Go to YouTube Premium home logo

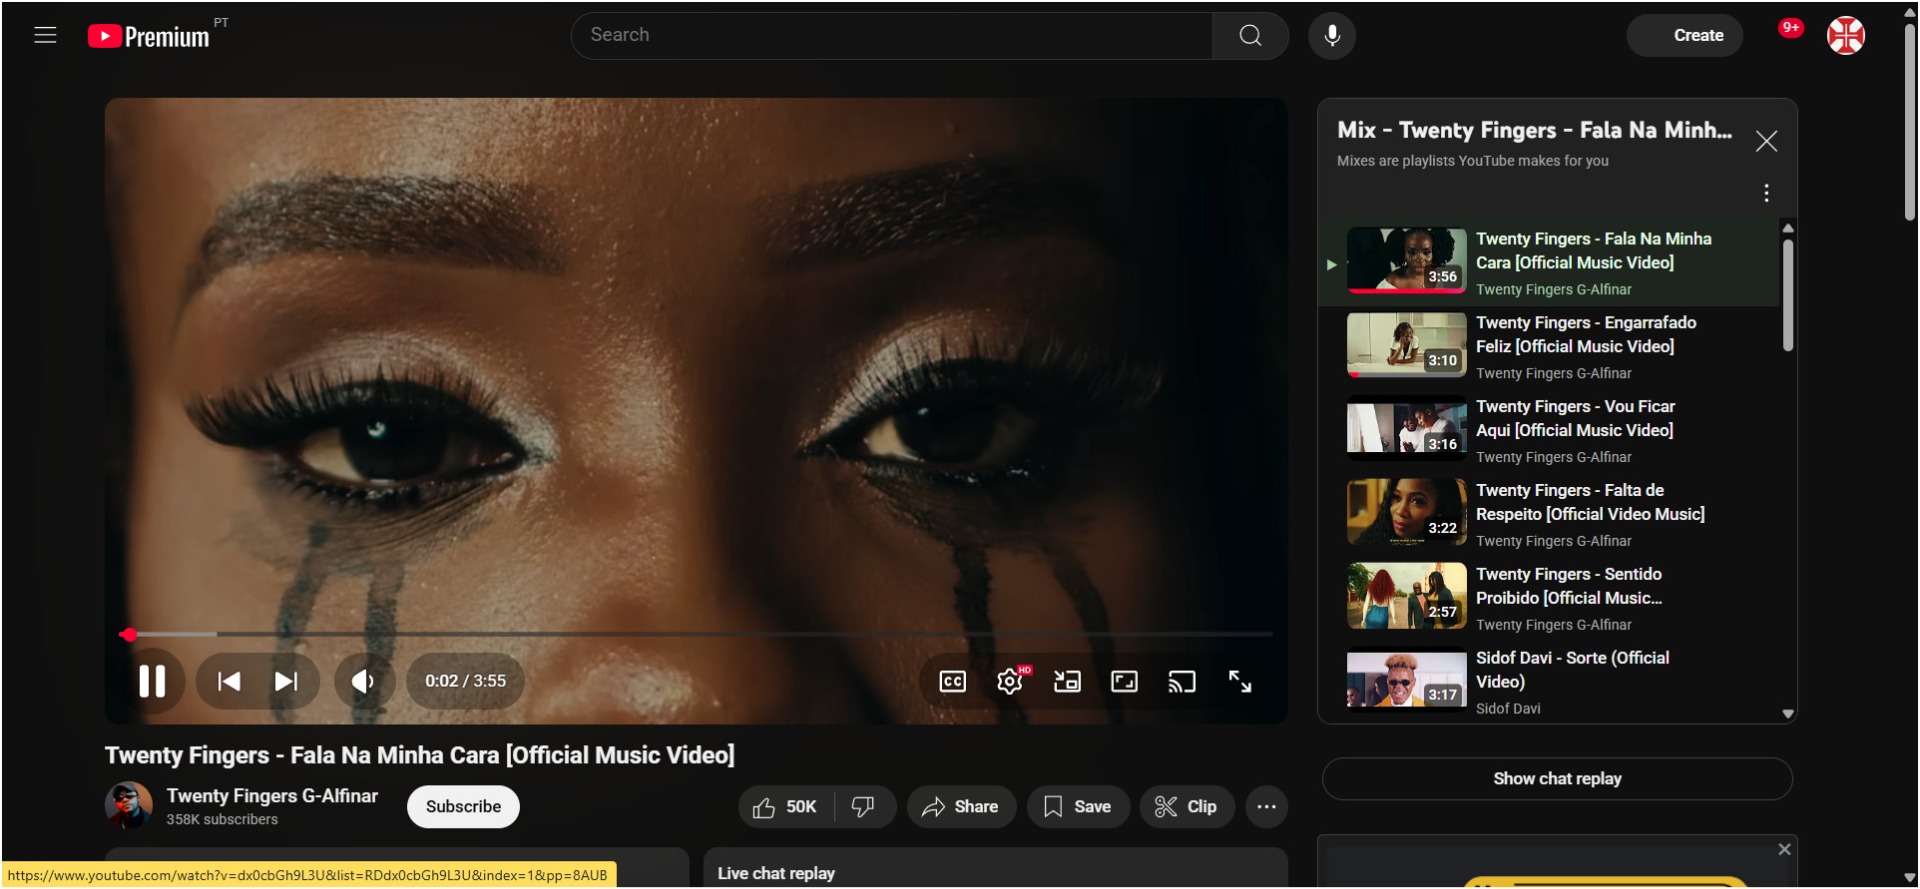(149, 36)
